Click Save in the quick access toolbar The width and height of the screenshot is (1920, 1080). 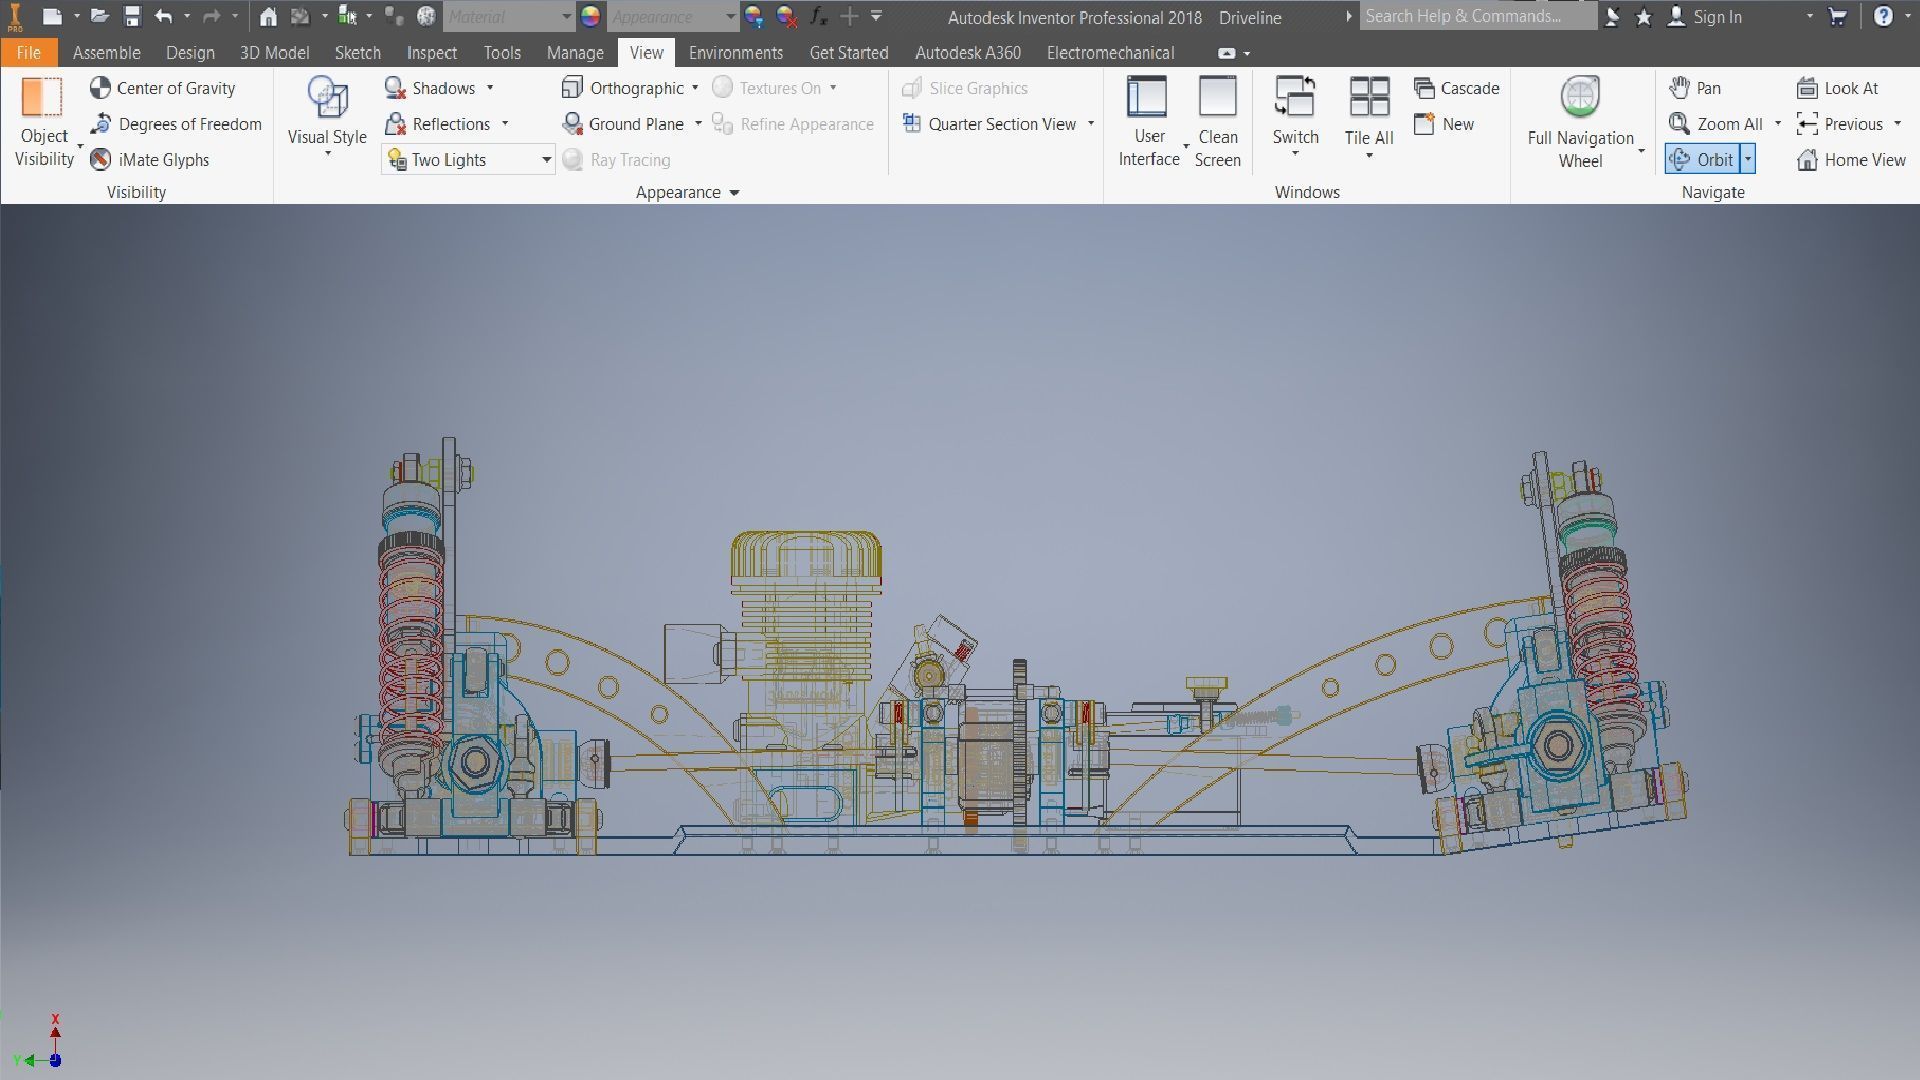point(132,16)
